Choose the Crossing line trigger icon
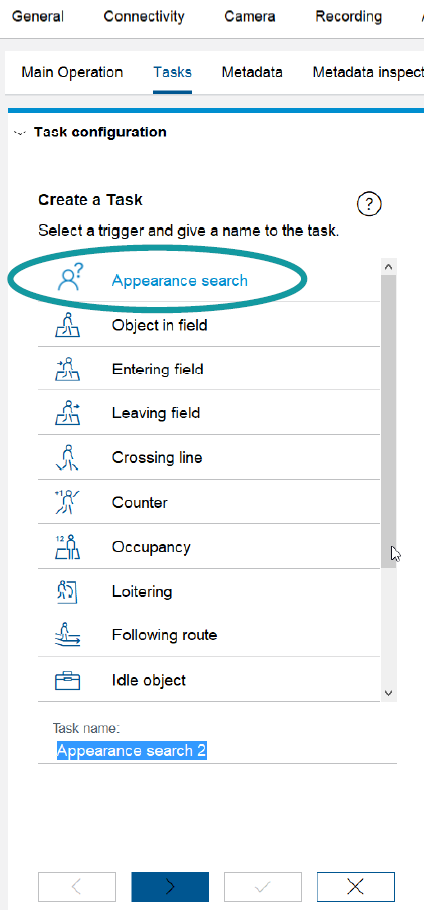The image size is (424, 910). (67, 457)
